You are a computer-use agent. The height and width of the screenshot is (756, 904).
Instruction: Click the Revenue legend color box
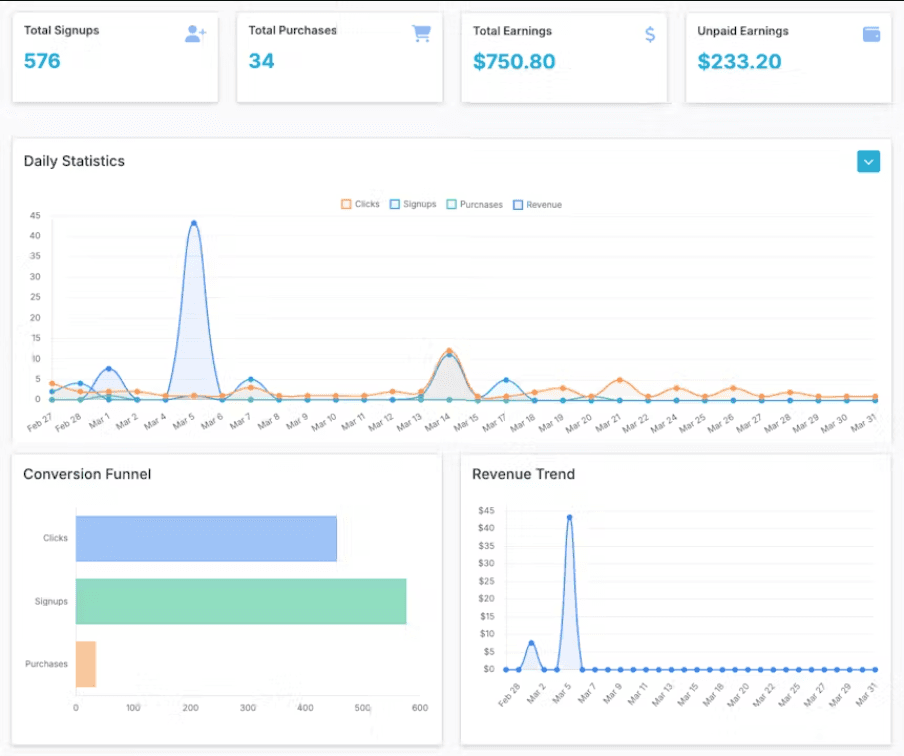pos(518,204)
